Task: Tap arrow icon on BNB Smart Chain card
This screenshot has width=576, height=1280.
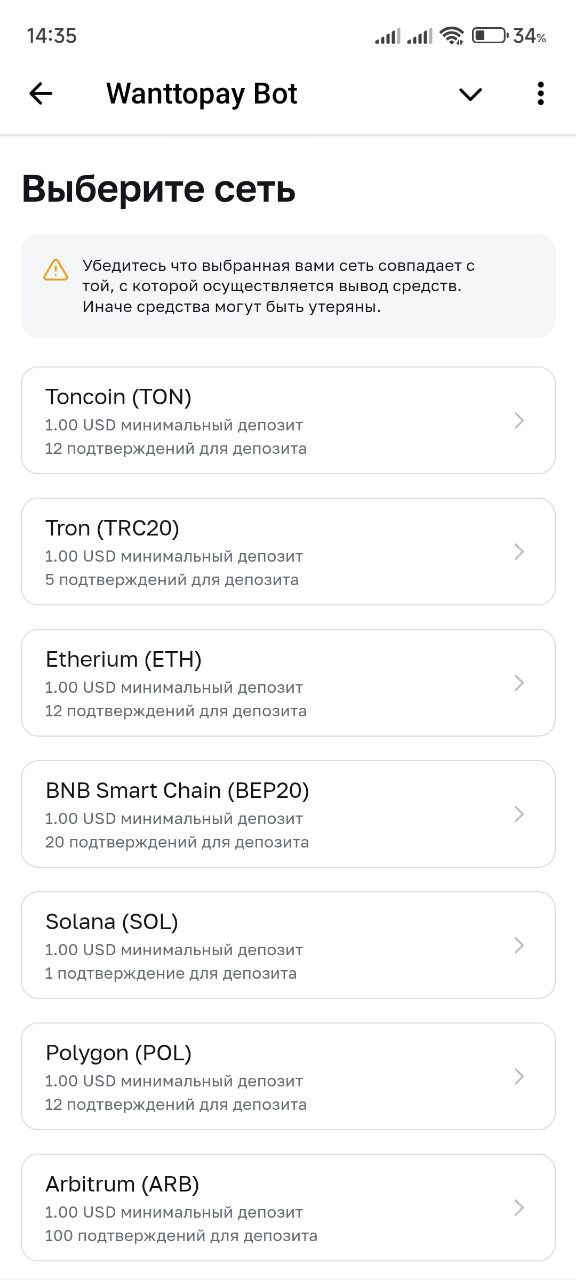Action: coord(519,814)
